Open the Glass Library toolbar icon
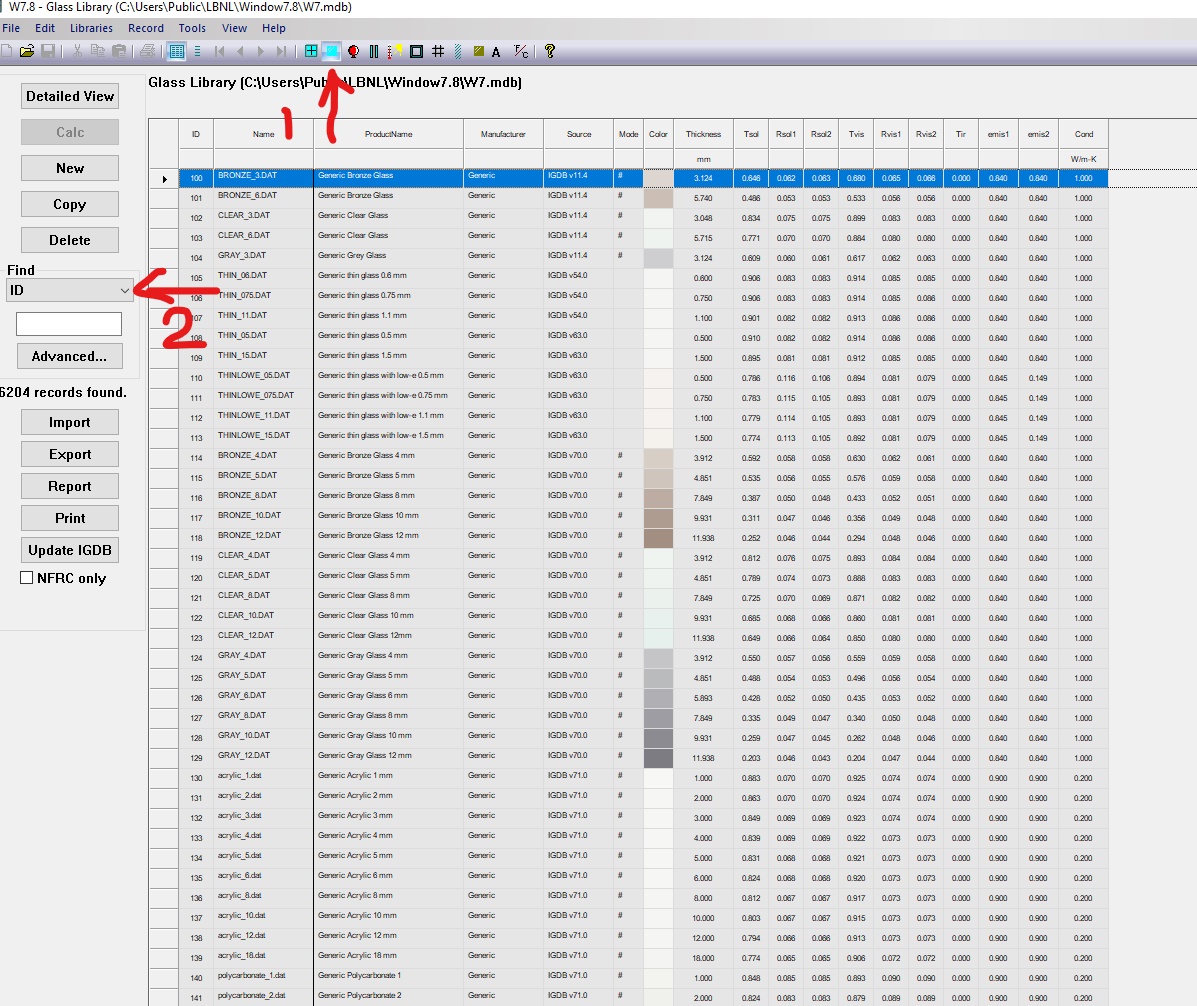 pyautogui.click(x=331, y=51)
